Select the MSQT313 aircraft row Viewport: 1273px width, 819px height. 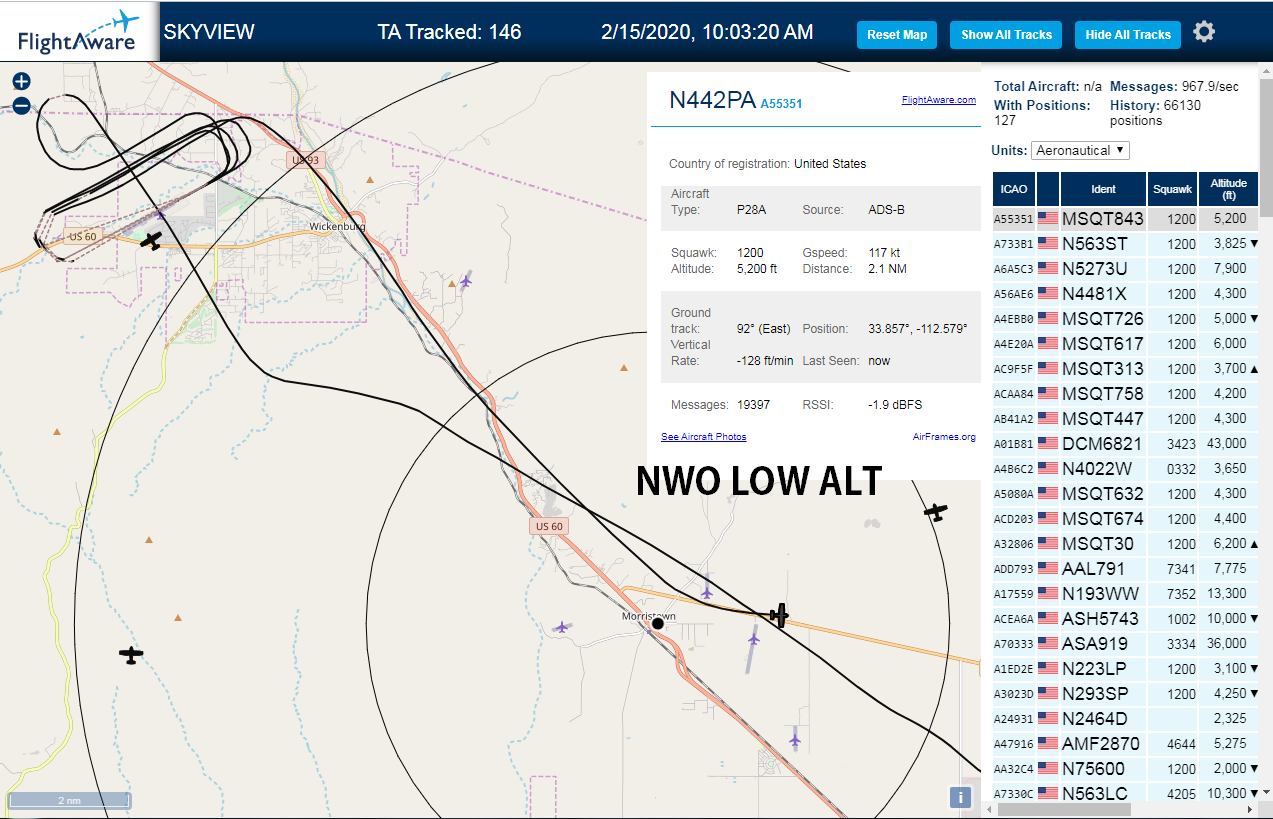1125,369
